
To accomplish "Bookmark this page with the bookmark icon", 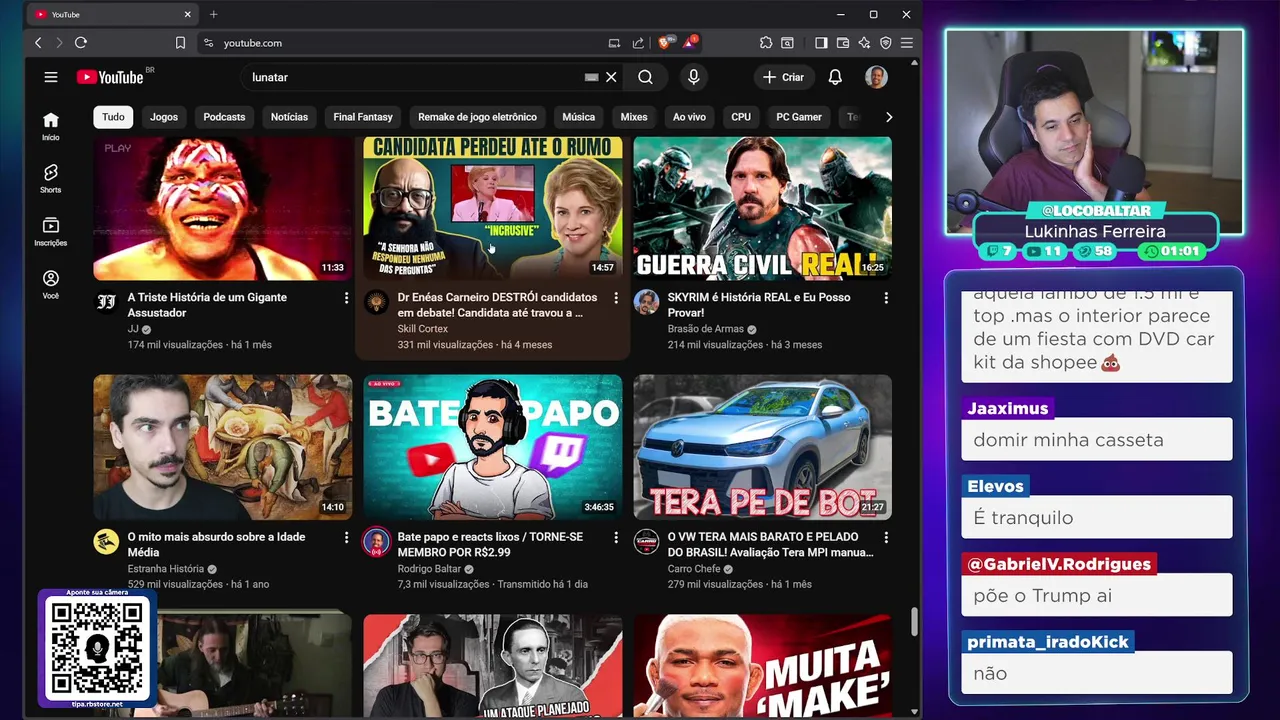I will [x=180, y=43].
